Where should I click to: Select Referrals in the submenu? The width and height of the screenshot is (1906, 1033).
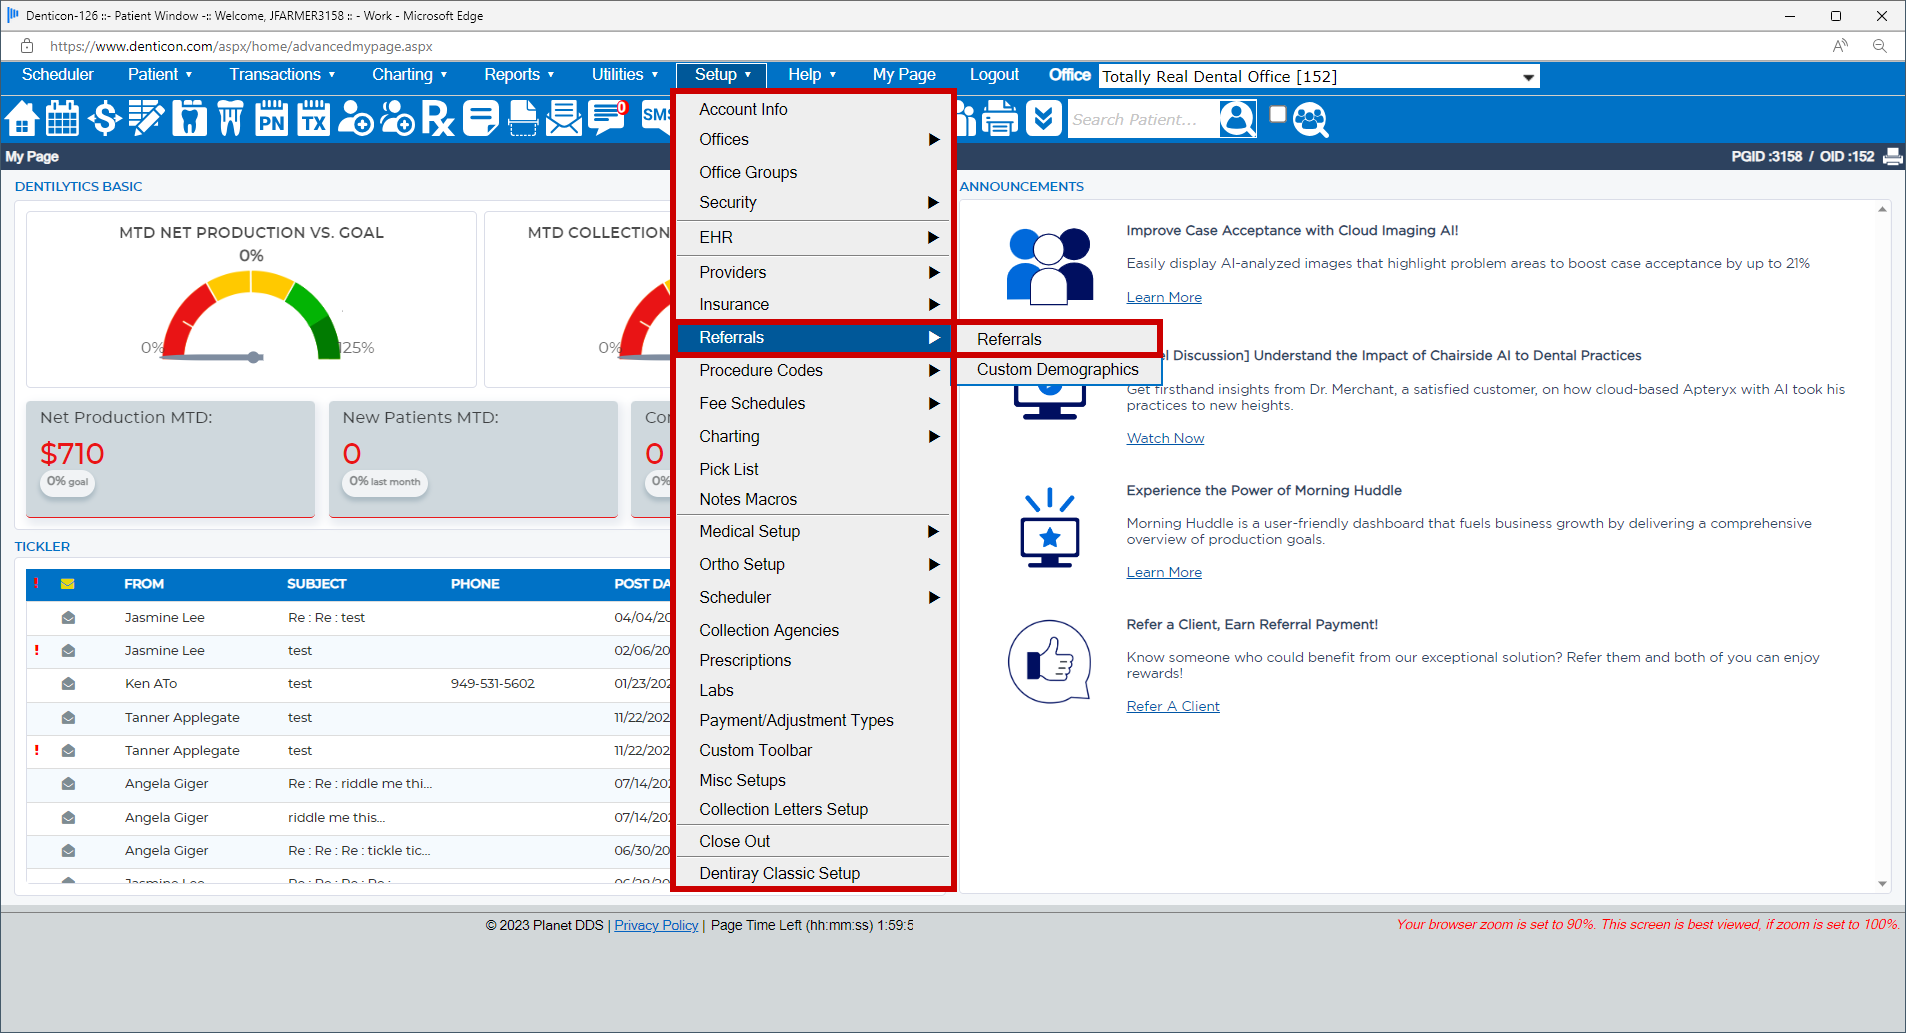point(1057,339)
